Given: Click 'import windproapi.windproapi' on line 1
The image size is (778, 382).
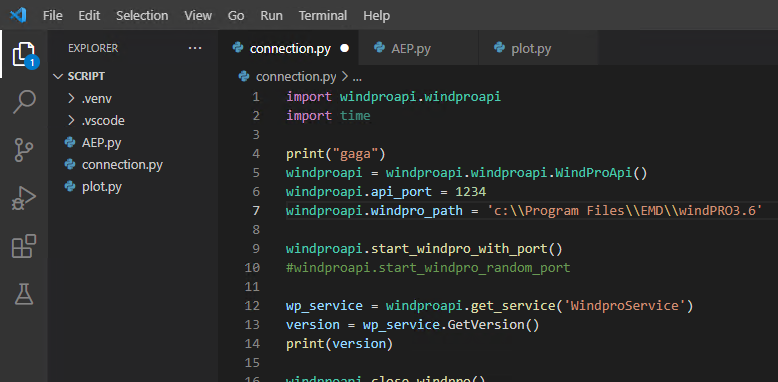Looking at the screenshot, I should (393, 97).
